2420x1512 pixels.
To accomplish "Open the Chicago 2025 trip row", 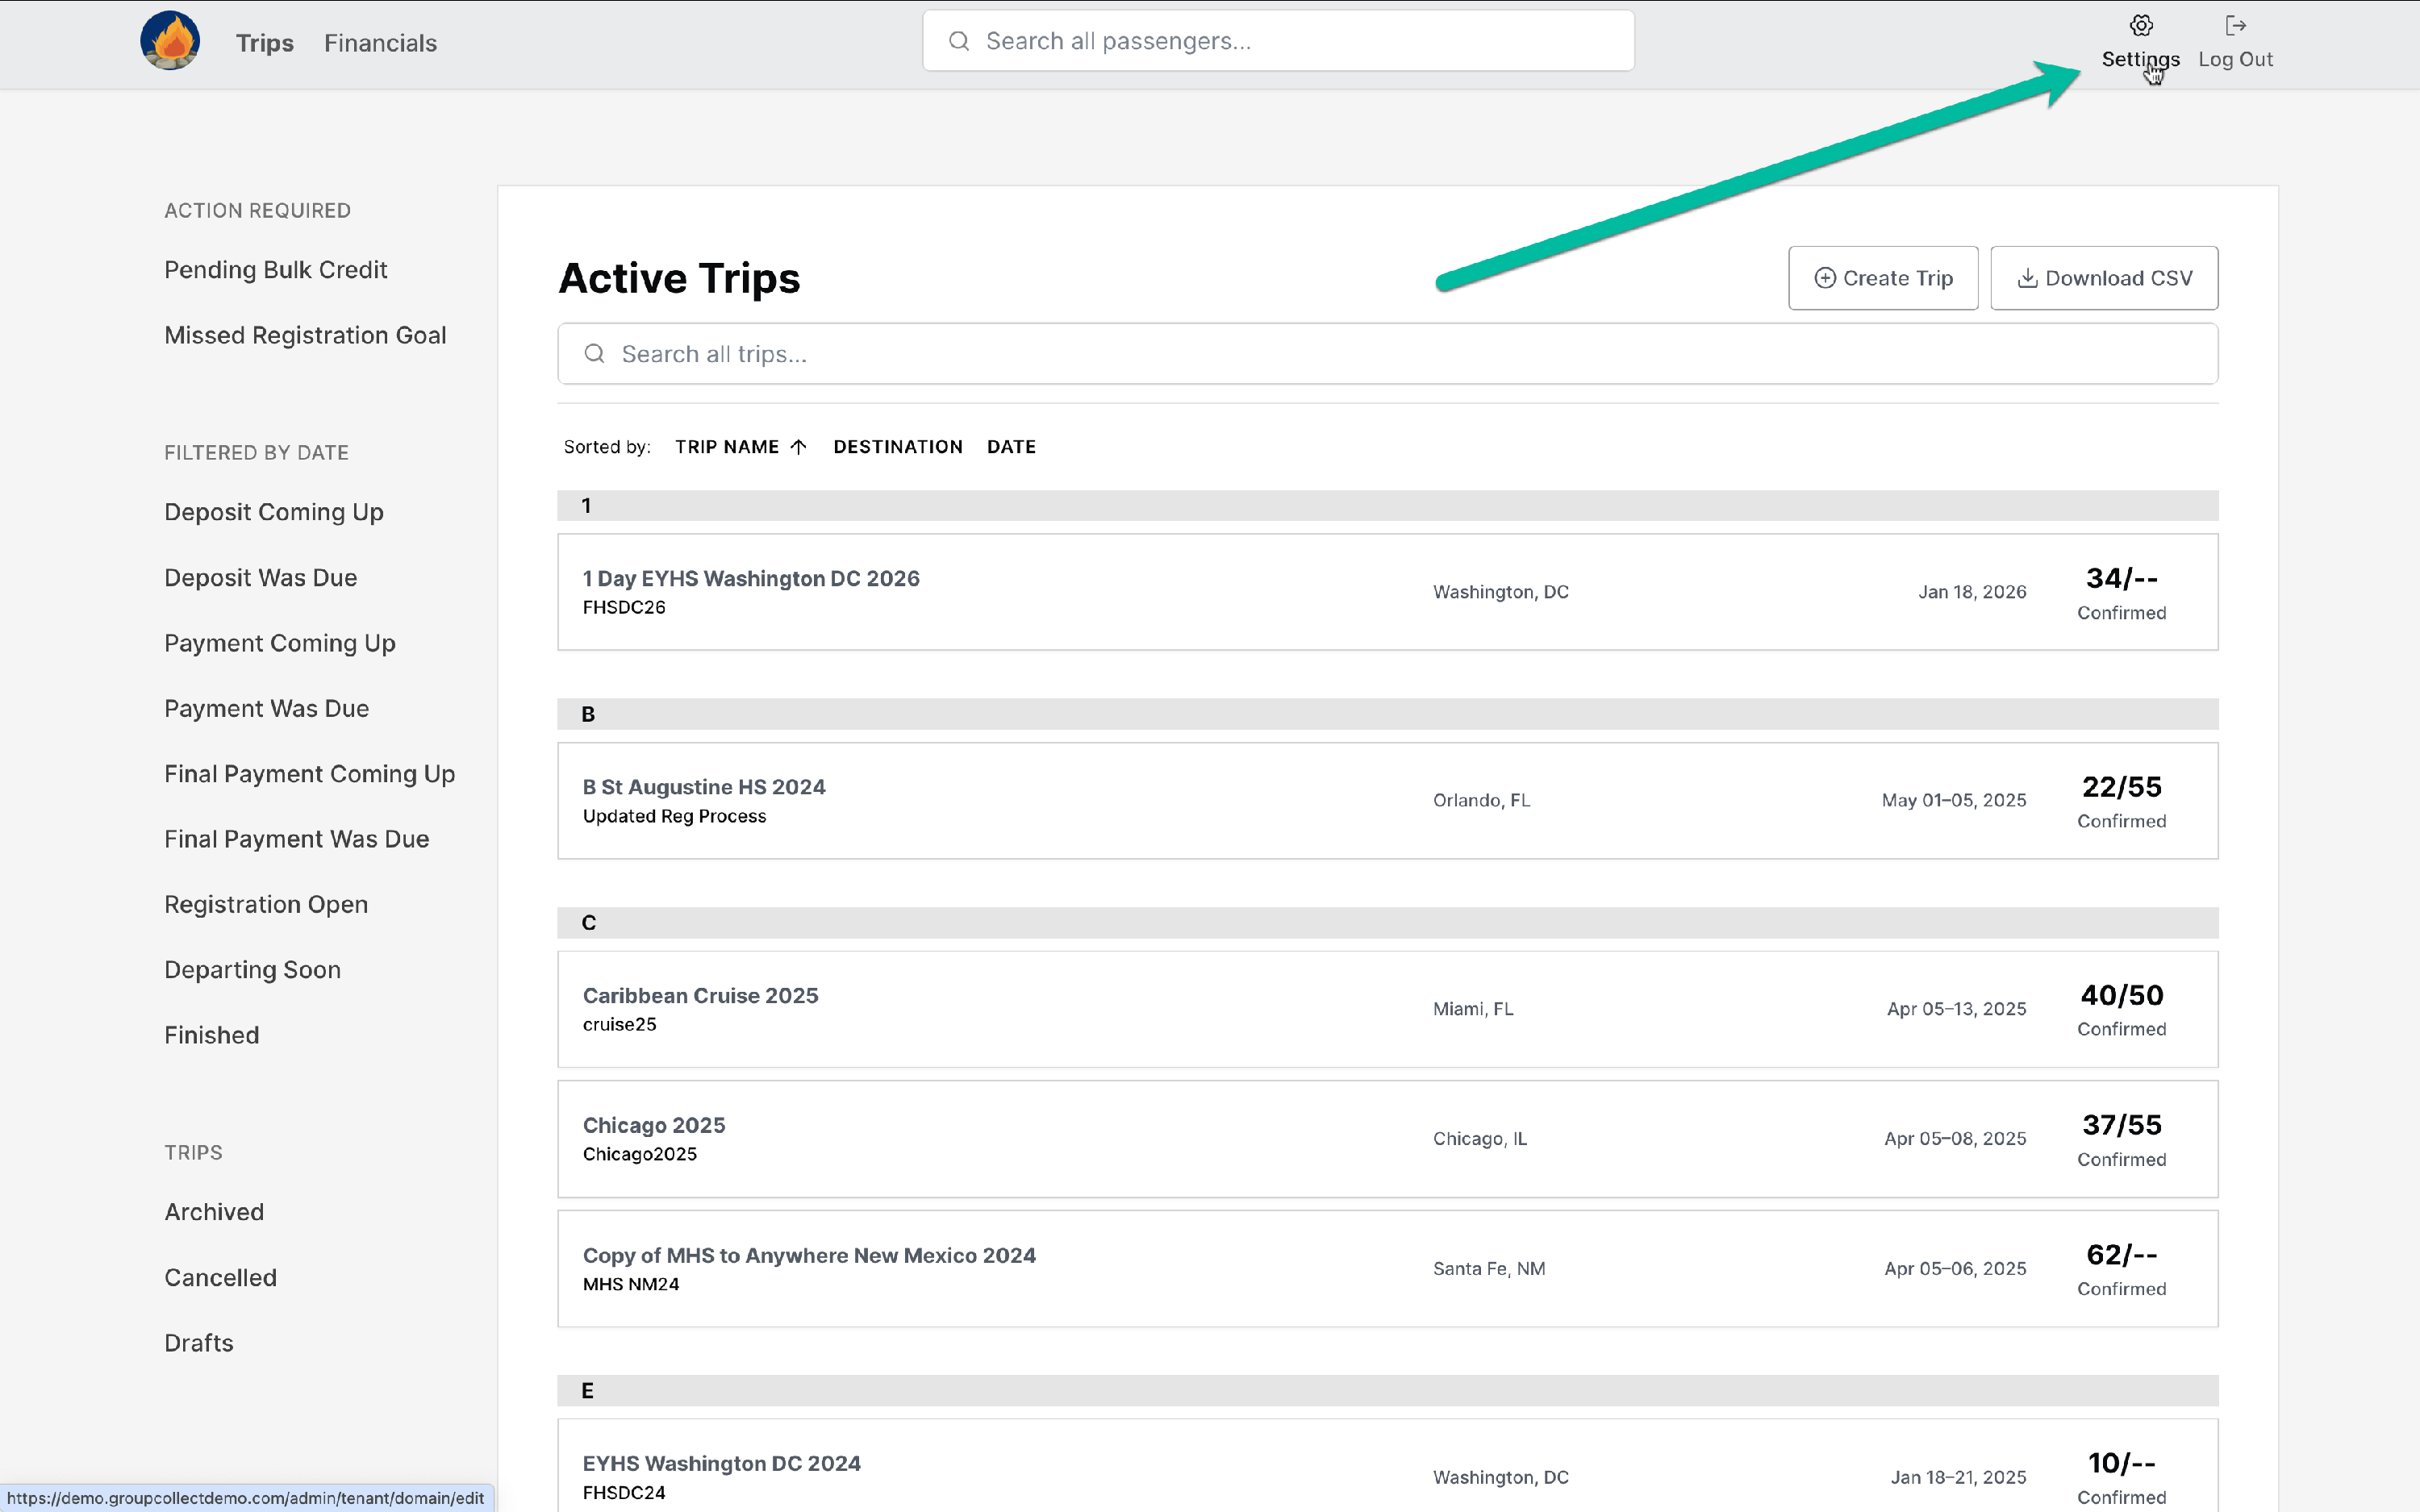I will pos(654,1125).
